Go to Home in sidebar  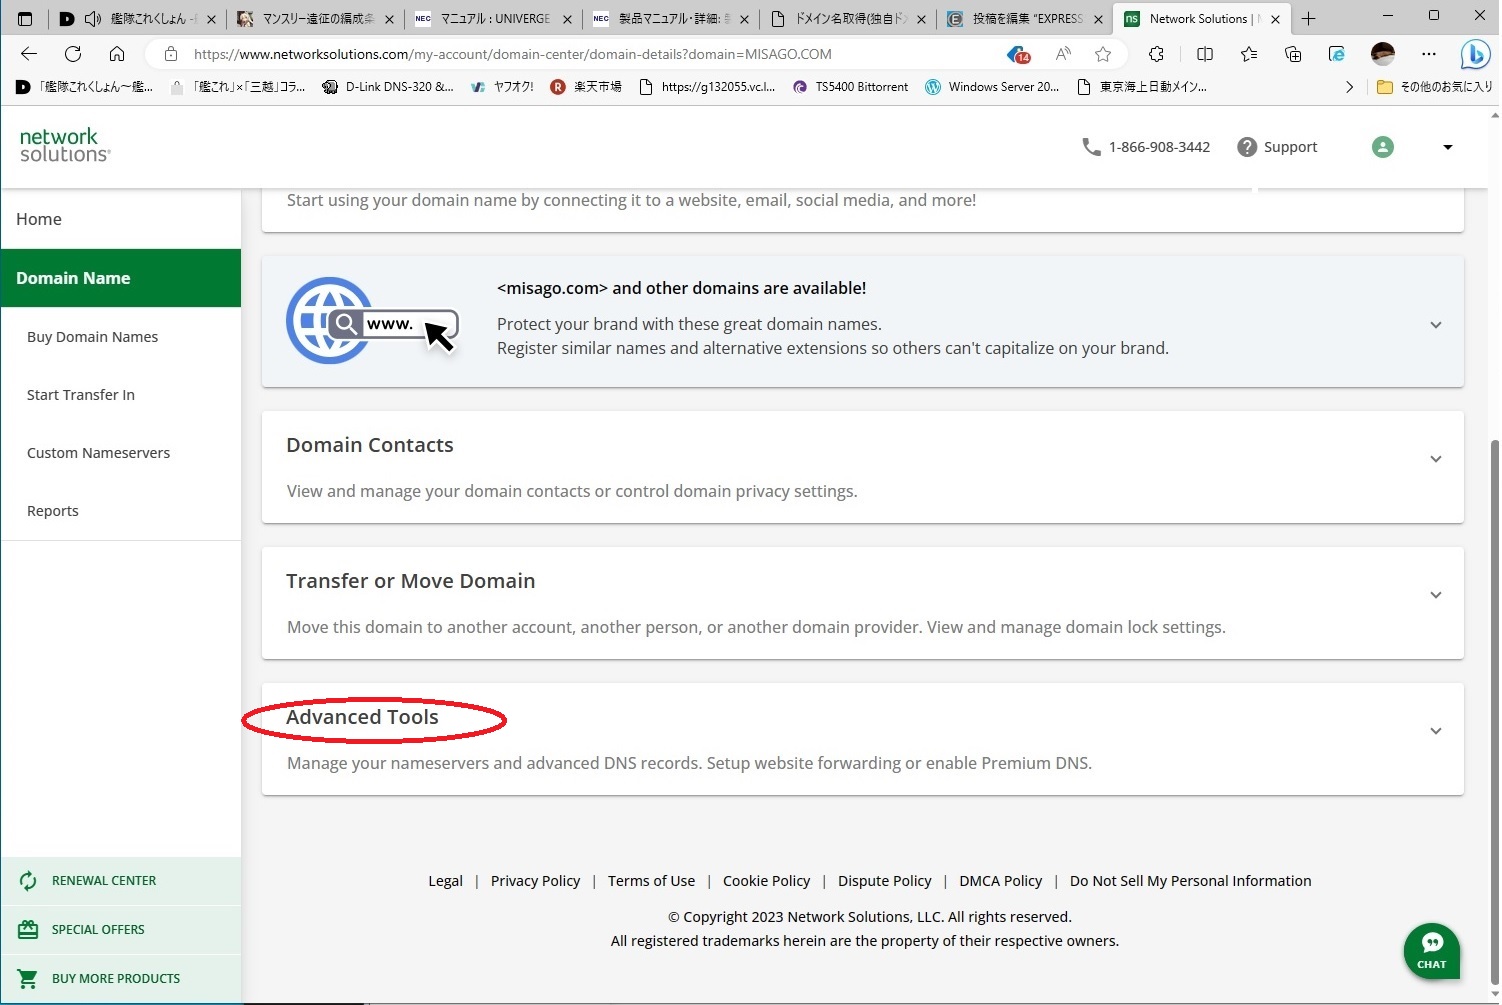pyautogui.click(x=39, y=219)
